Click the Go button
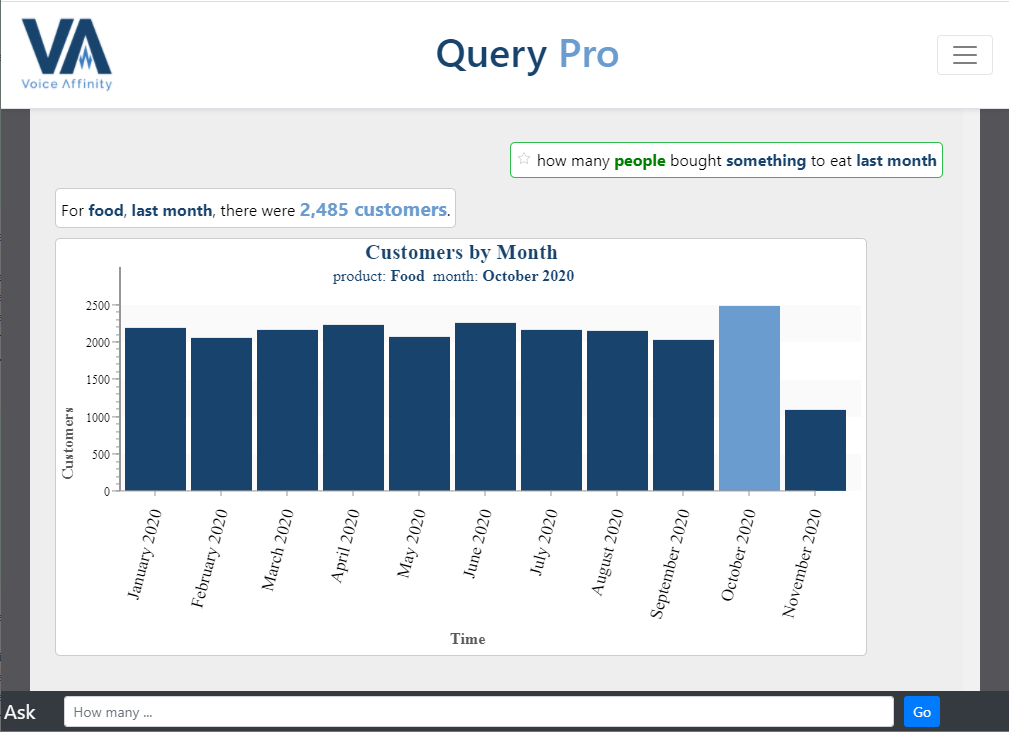 [x=921, y=711]
